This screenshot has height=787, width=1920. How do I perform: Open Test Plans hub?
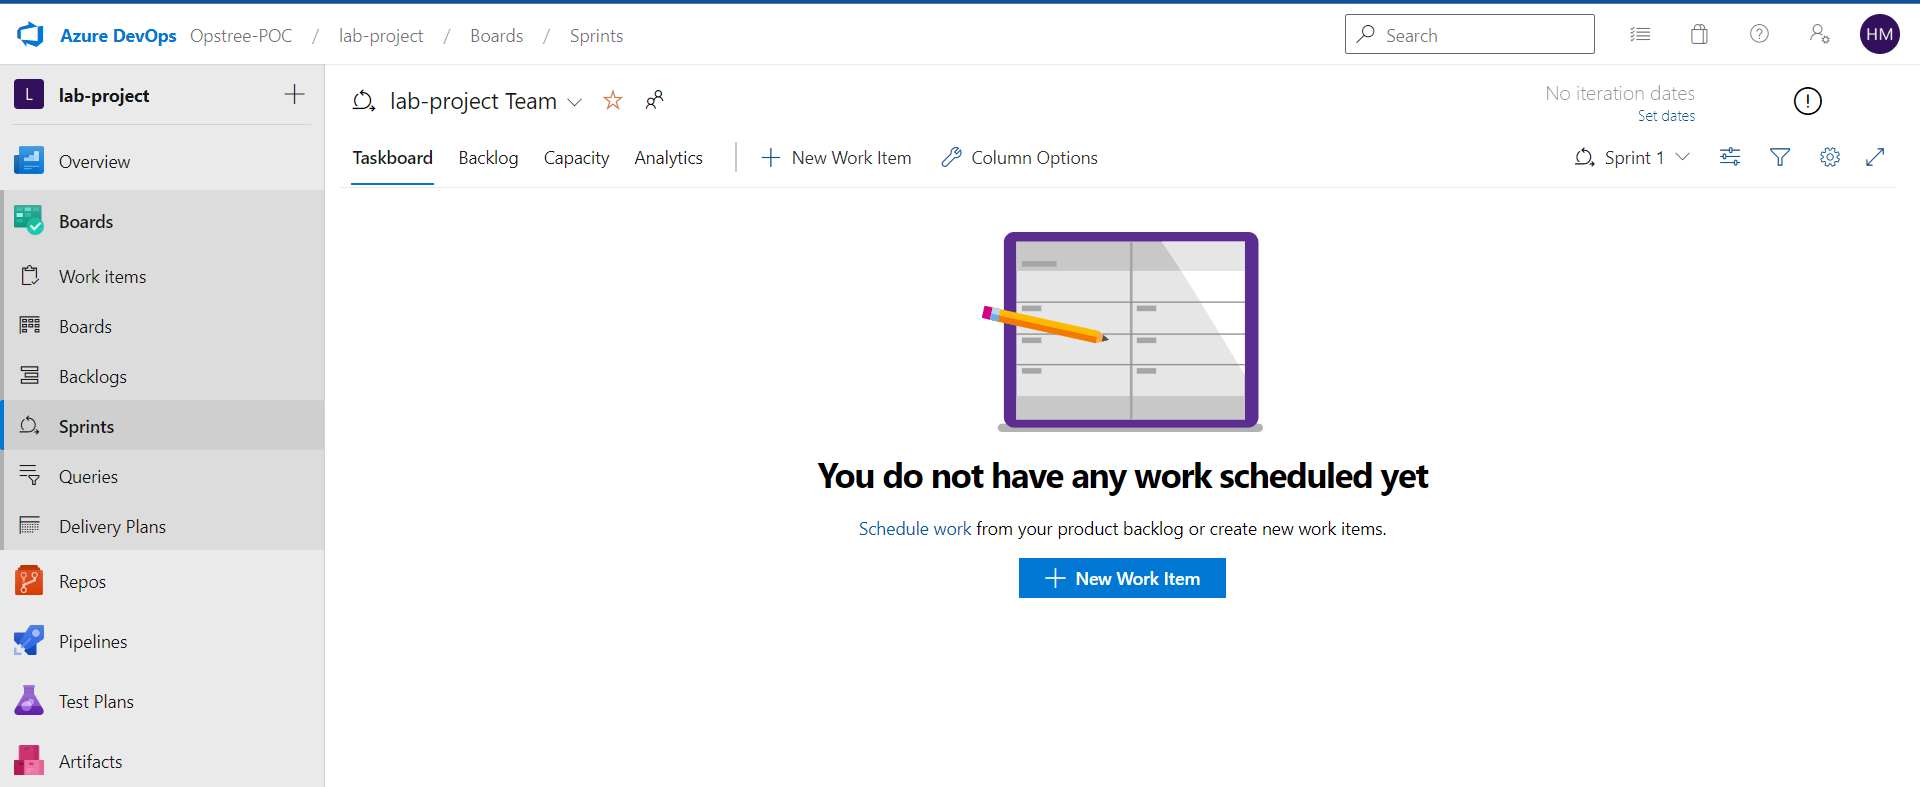point(162,701)
